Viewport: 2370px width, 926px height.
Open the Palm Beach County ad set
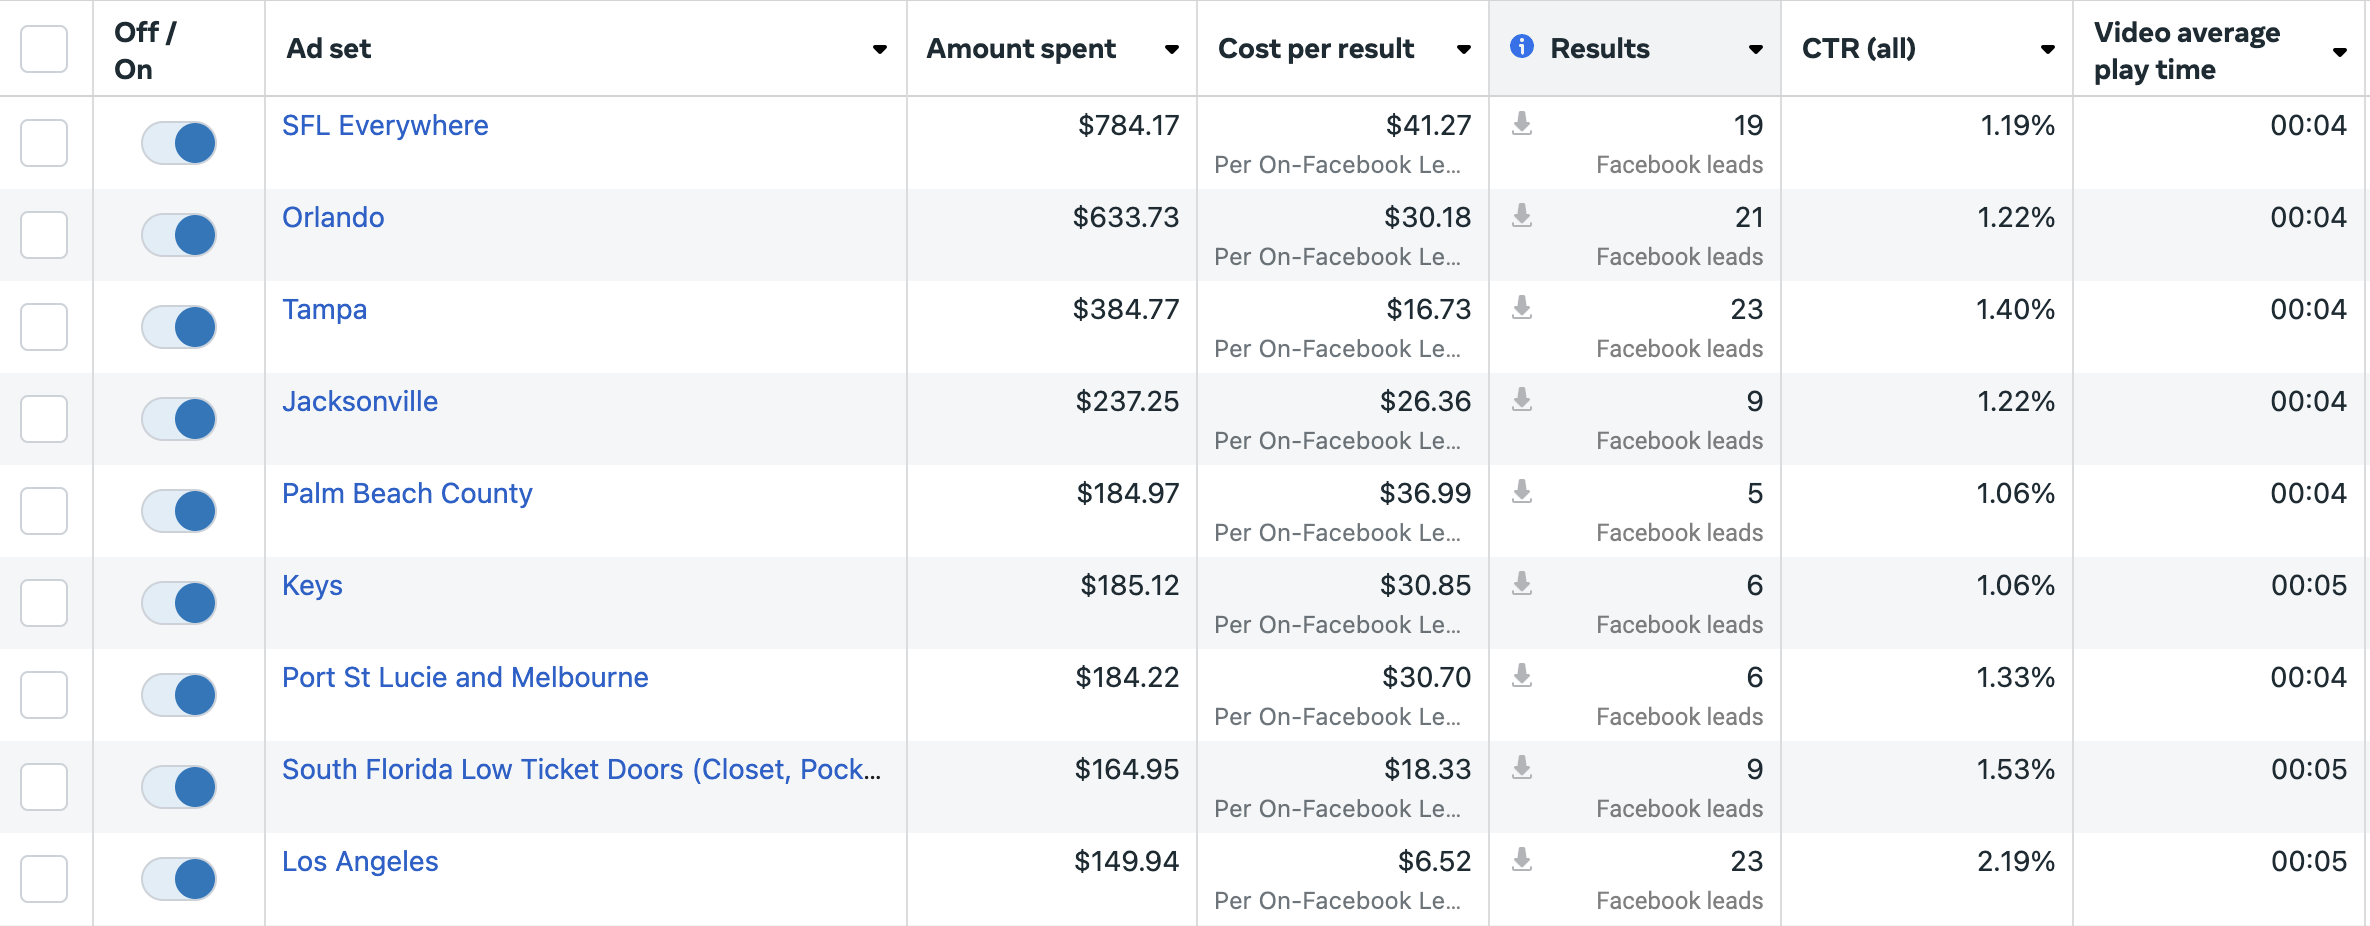tap(406, 493)
